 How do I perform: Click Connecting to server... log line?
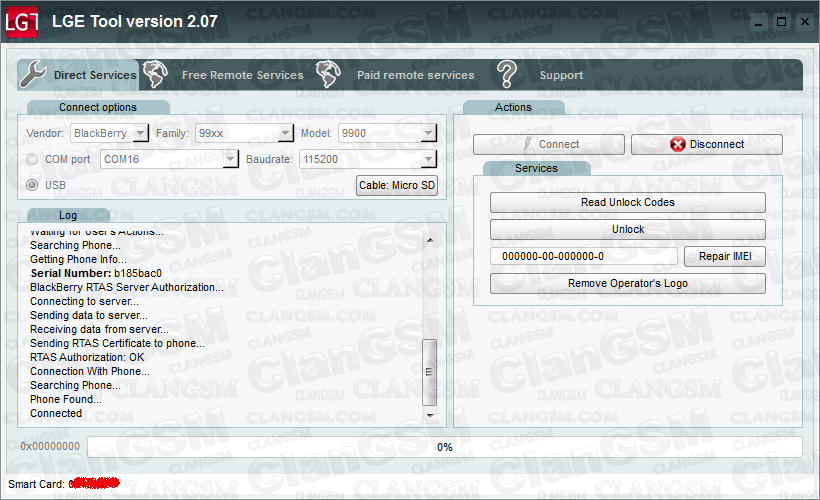click(84, 301)
